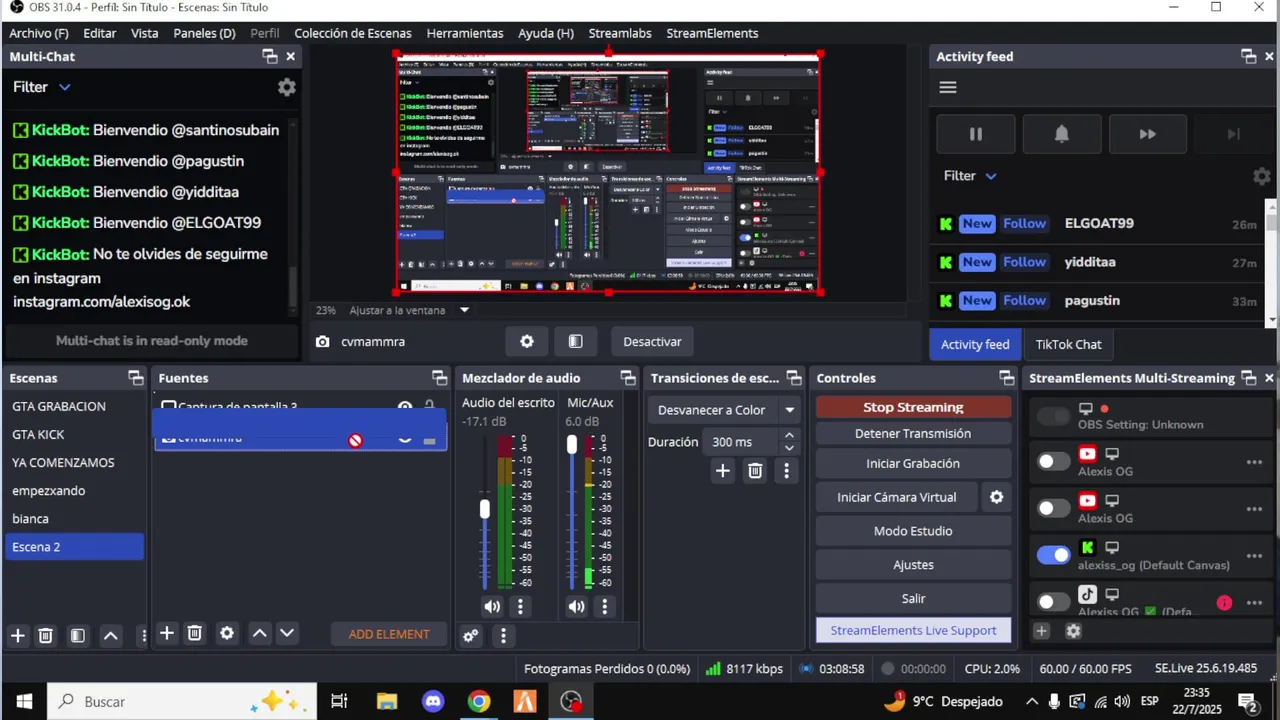Move selected source down in Fuentes
Viewport: 1280px width, 720px height.
point(287,633)
